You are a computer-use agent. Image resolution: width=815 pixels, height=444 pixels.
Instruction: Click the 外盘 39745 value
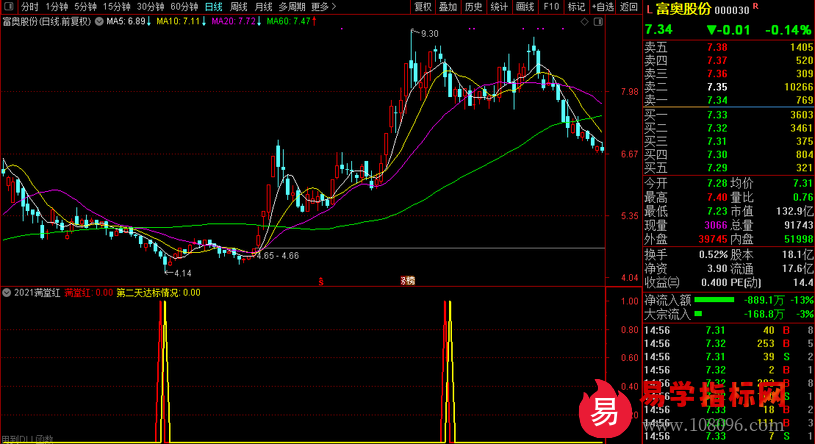tap(713, 239)
